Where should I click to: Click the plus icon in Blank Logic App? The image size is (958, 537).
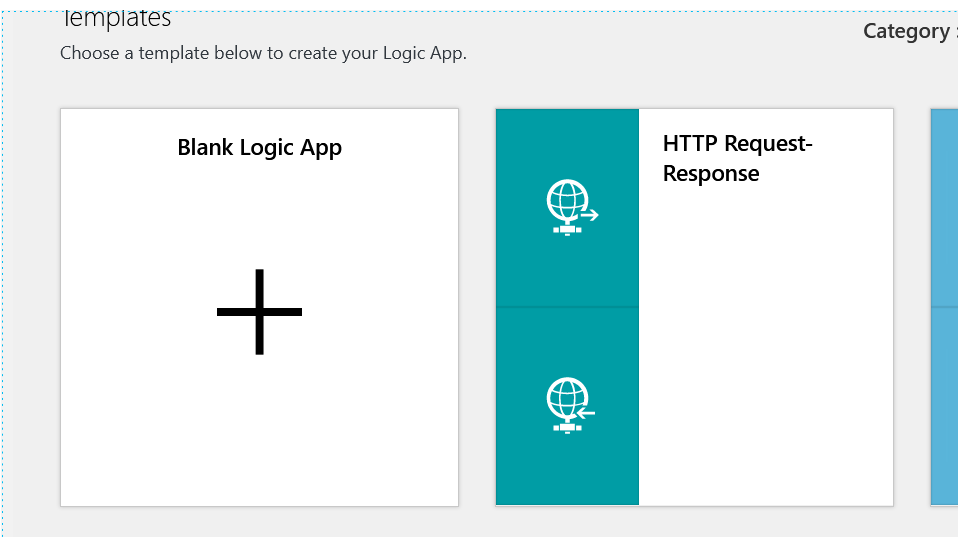(259, 312)
